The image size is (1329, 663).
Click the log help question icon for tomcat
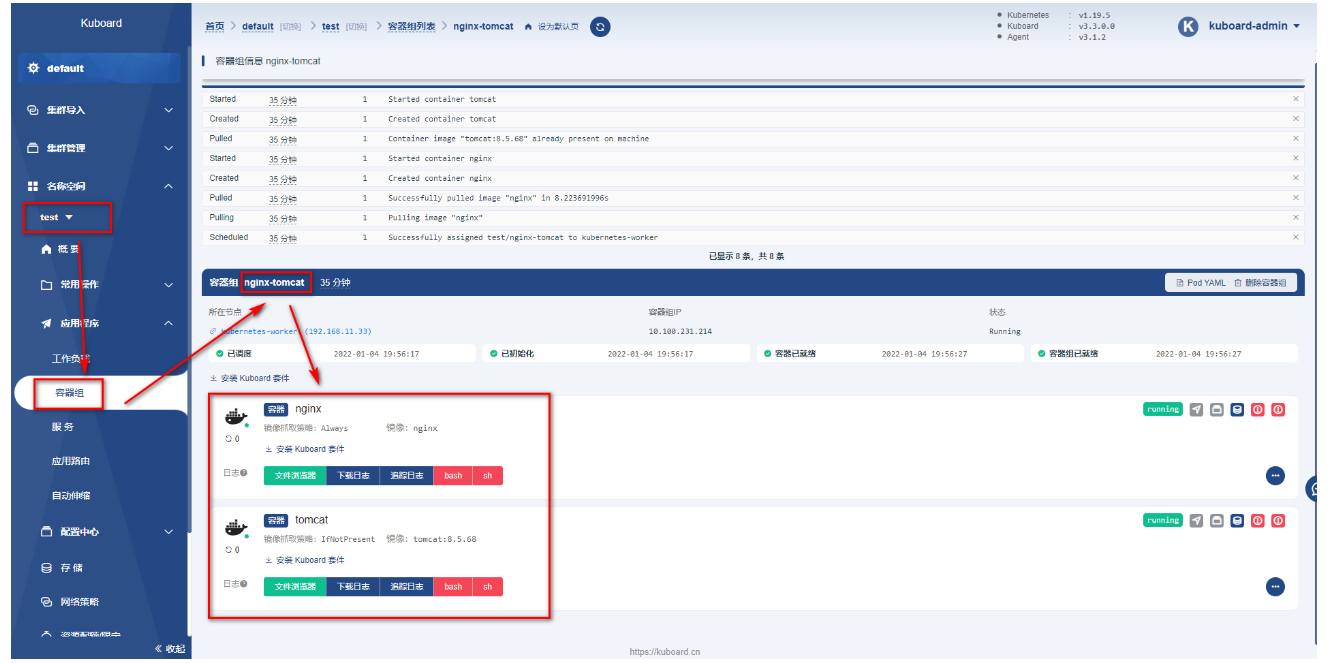pos(243,584)
